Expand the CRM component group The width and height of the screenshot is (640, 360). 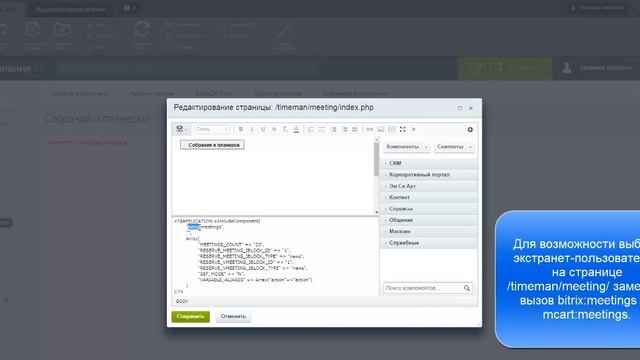(429, 163)
